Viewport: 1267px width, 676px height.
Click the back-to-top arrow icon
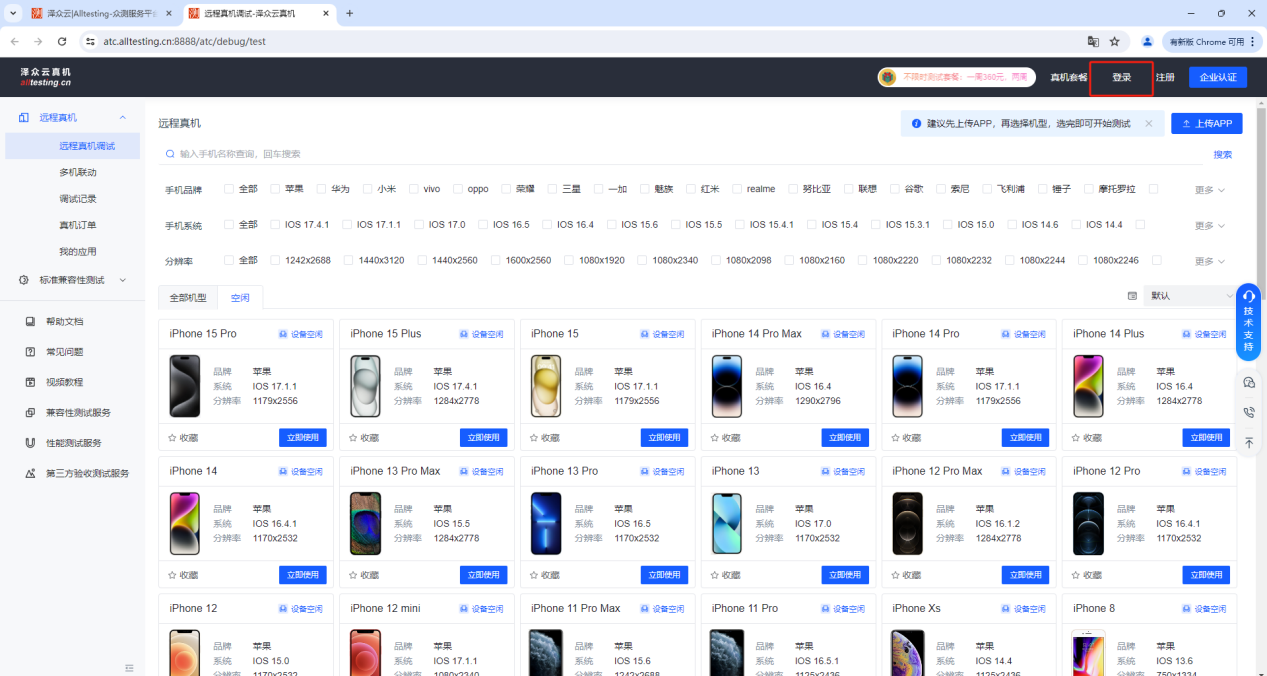(1248, 442)
